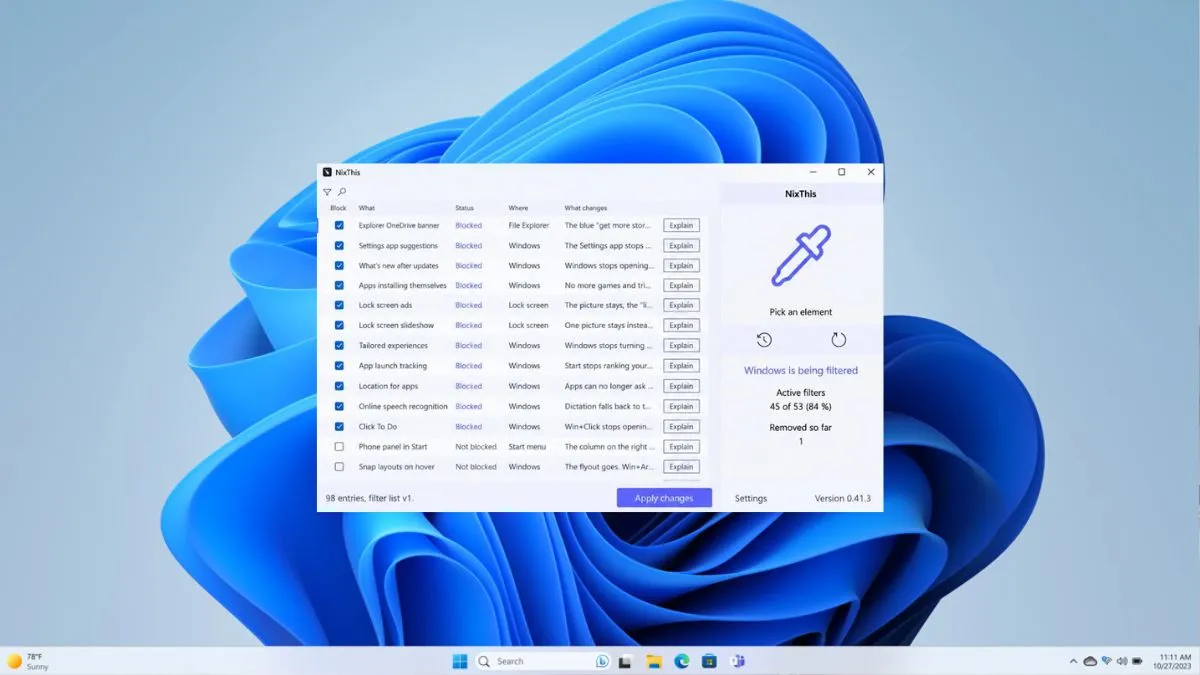The image size is (1200, 675).
Task: Open Microsoft Store from the taskbar
Action: (x=709, y=661)
